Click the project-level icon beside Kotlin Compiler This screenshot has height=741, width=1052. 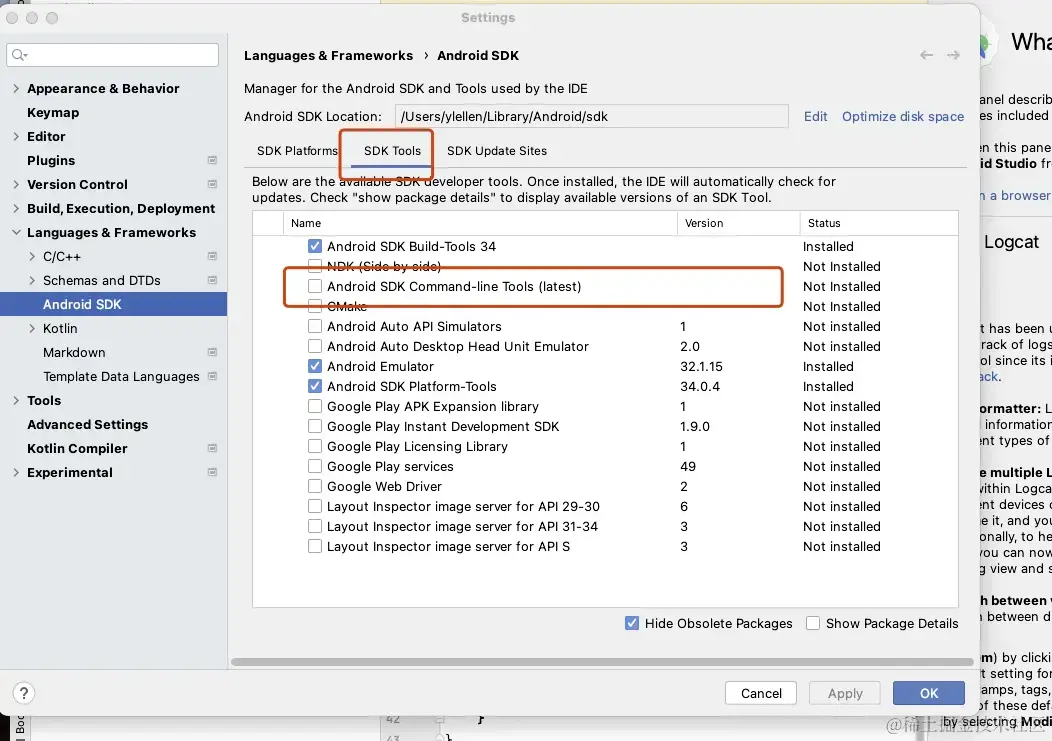212,448
